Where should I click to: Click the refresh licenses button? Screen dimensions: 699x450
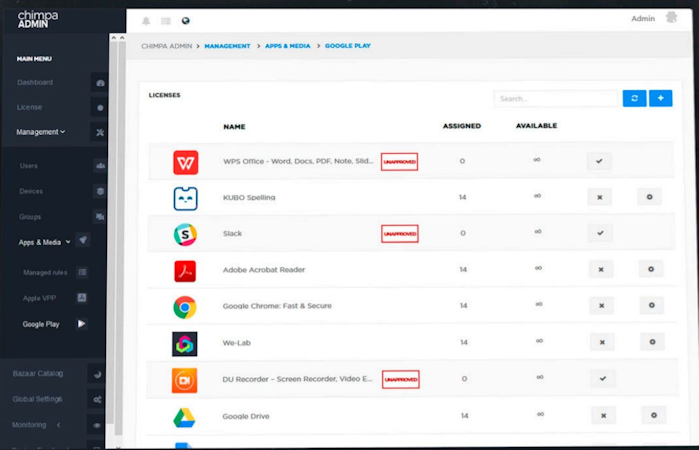(x=634, y=98)
